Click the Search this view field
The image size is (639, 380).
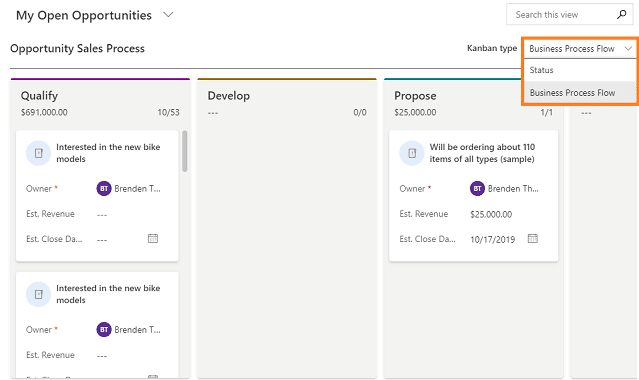coord(569,15)
